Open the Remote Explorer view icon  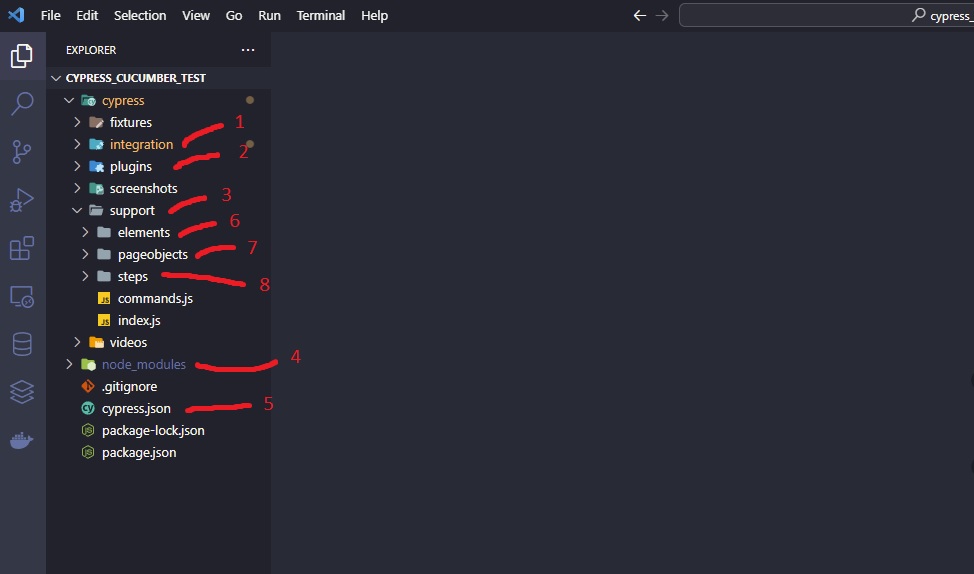pyautogui.click(x=22, y=296)
